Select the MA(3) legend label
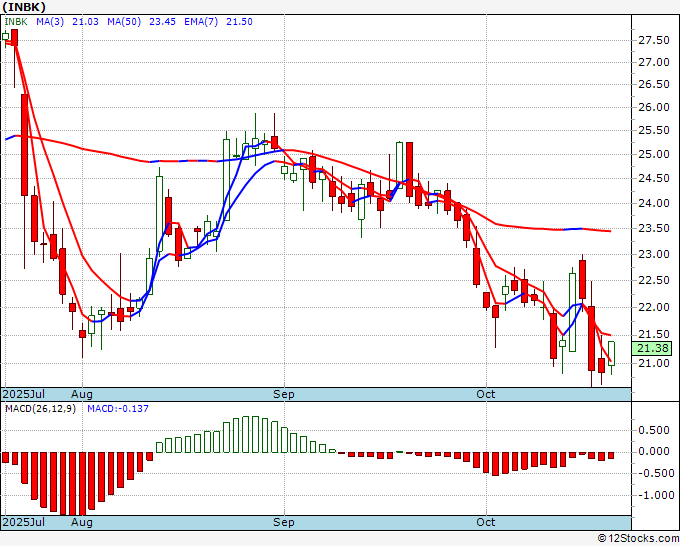The height and width of the screenshot is (546, 680). coord(50,22)
